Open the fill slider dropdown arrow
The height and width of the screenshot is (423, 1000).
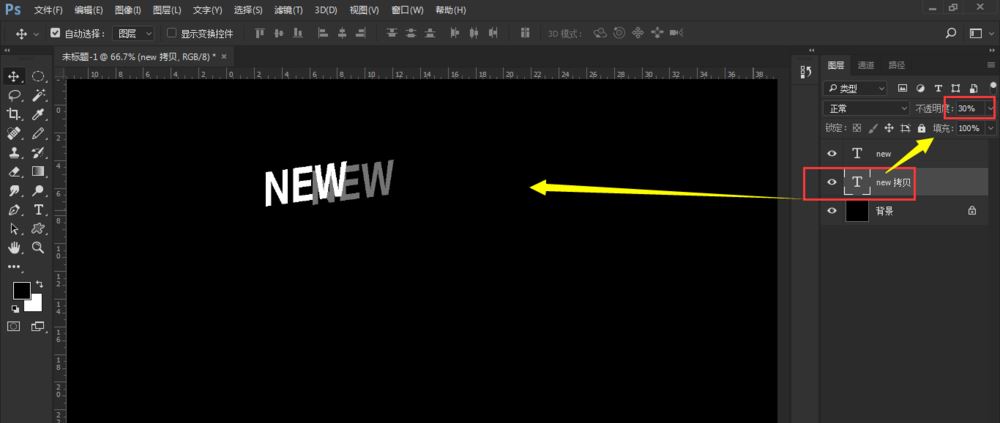pos(990,128)
